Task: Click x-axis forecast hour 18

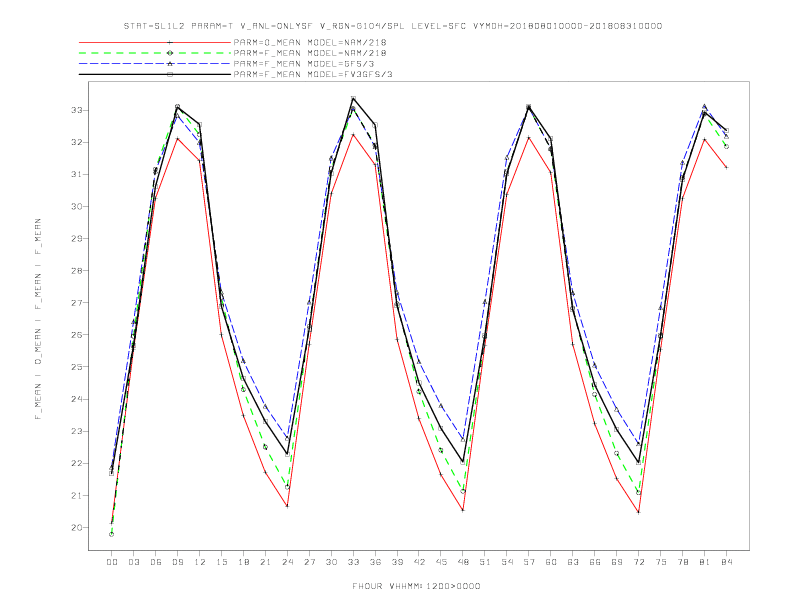Action: (243, 562)
